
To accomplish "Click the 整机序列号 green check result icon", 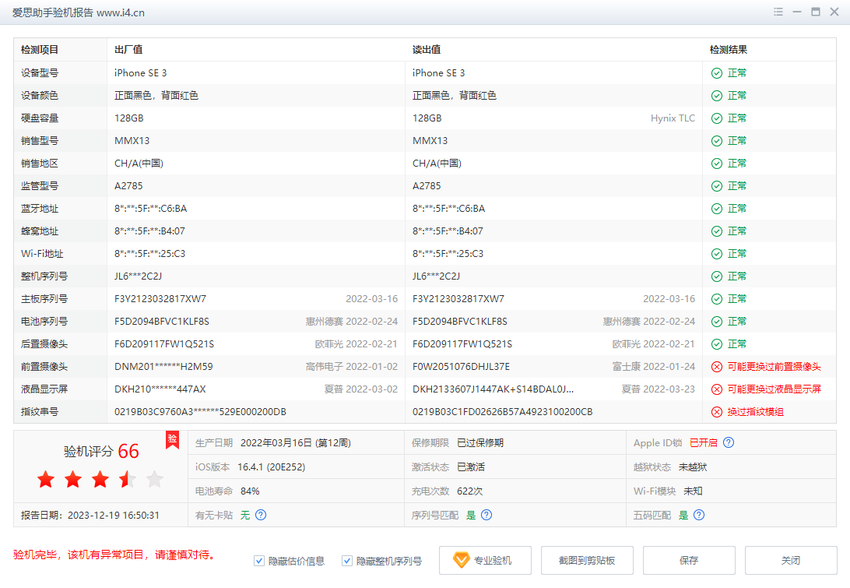I will tap(717, 276).
